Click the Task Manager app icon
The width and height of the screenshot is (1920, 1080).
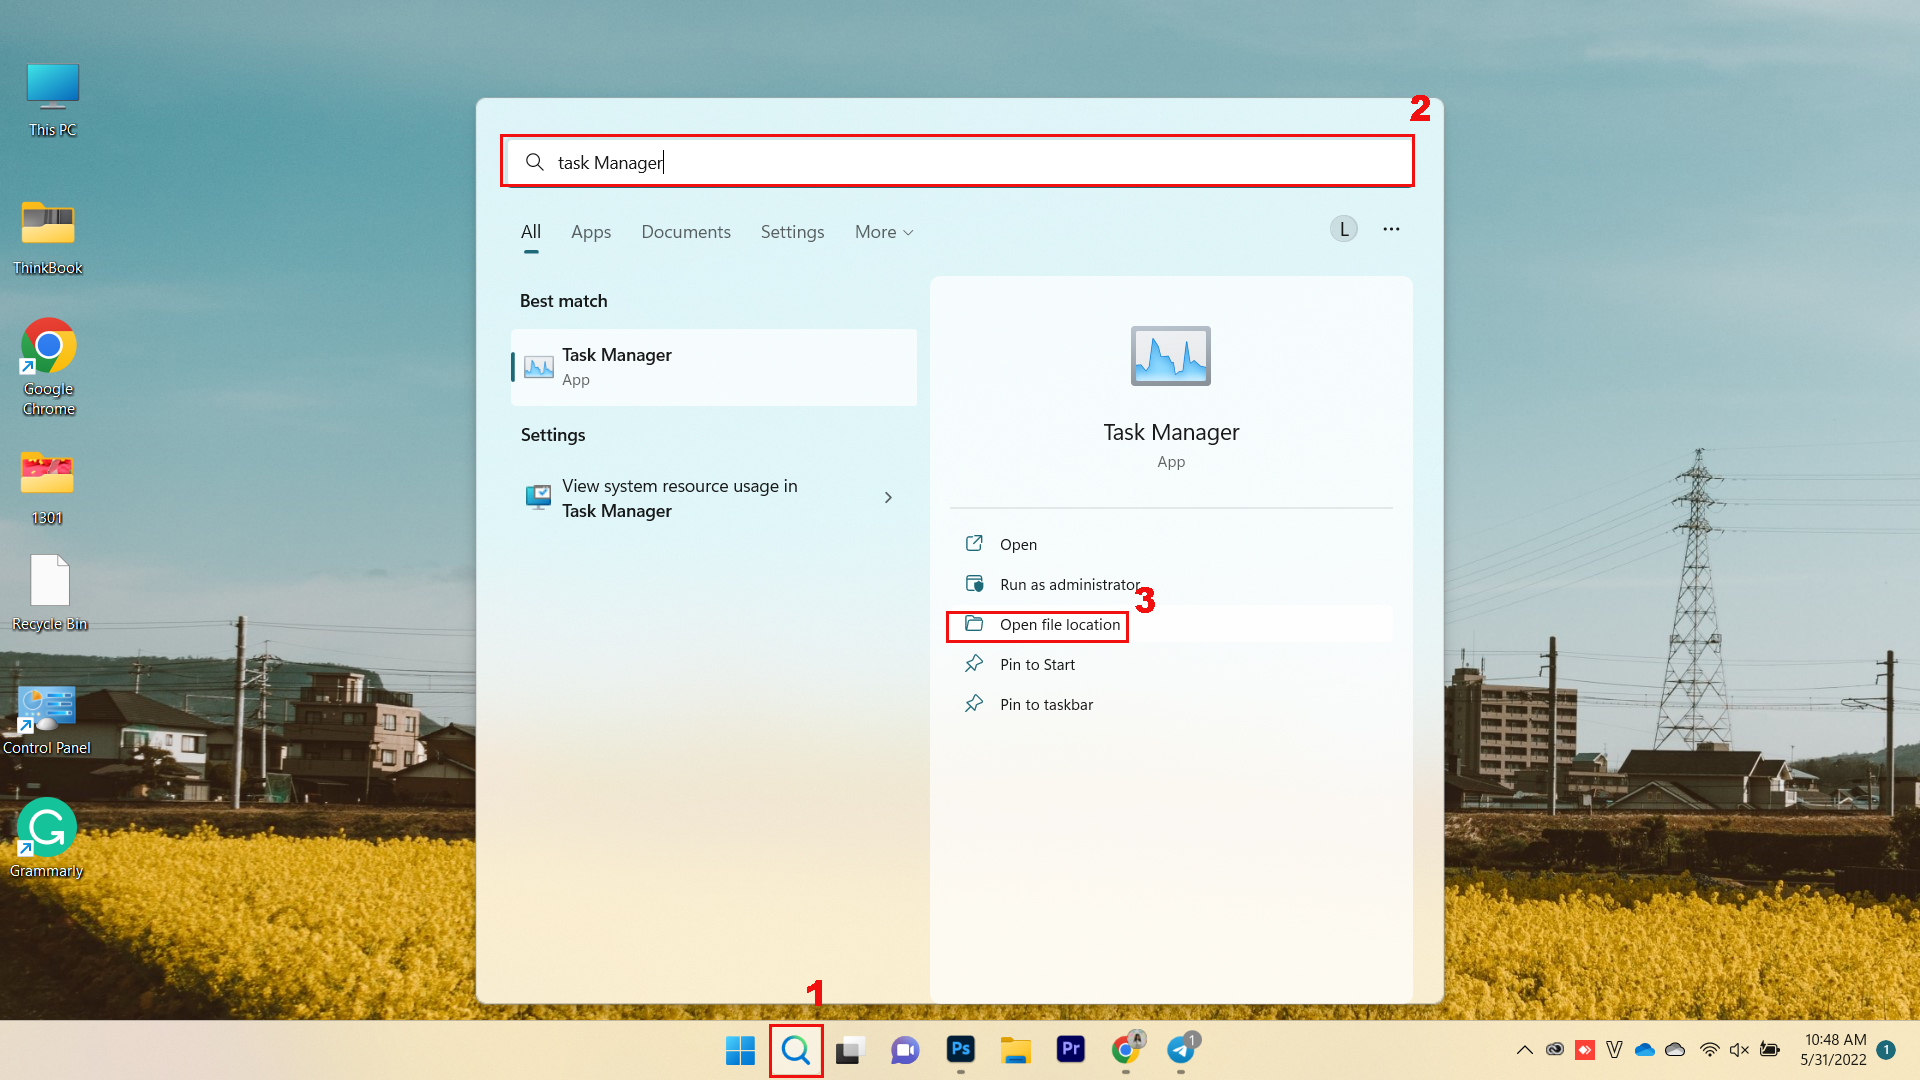click(537, 365)
